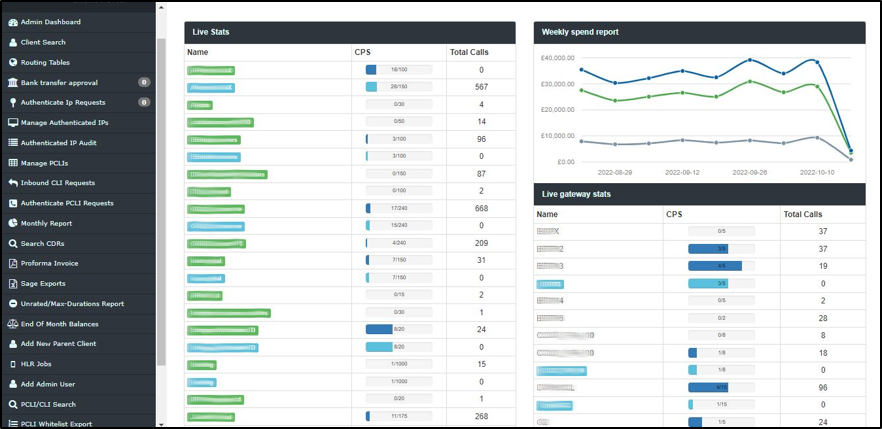Click the Bank transfer approval bank icon

13,82
